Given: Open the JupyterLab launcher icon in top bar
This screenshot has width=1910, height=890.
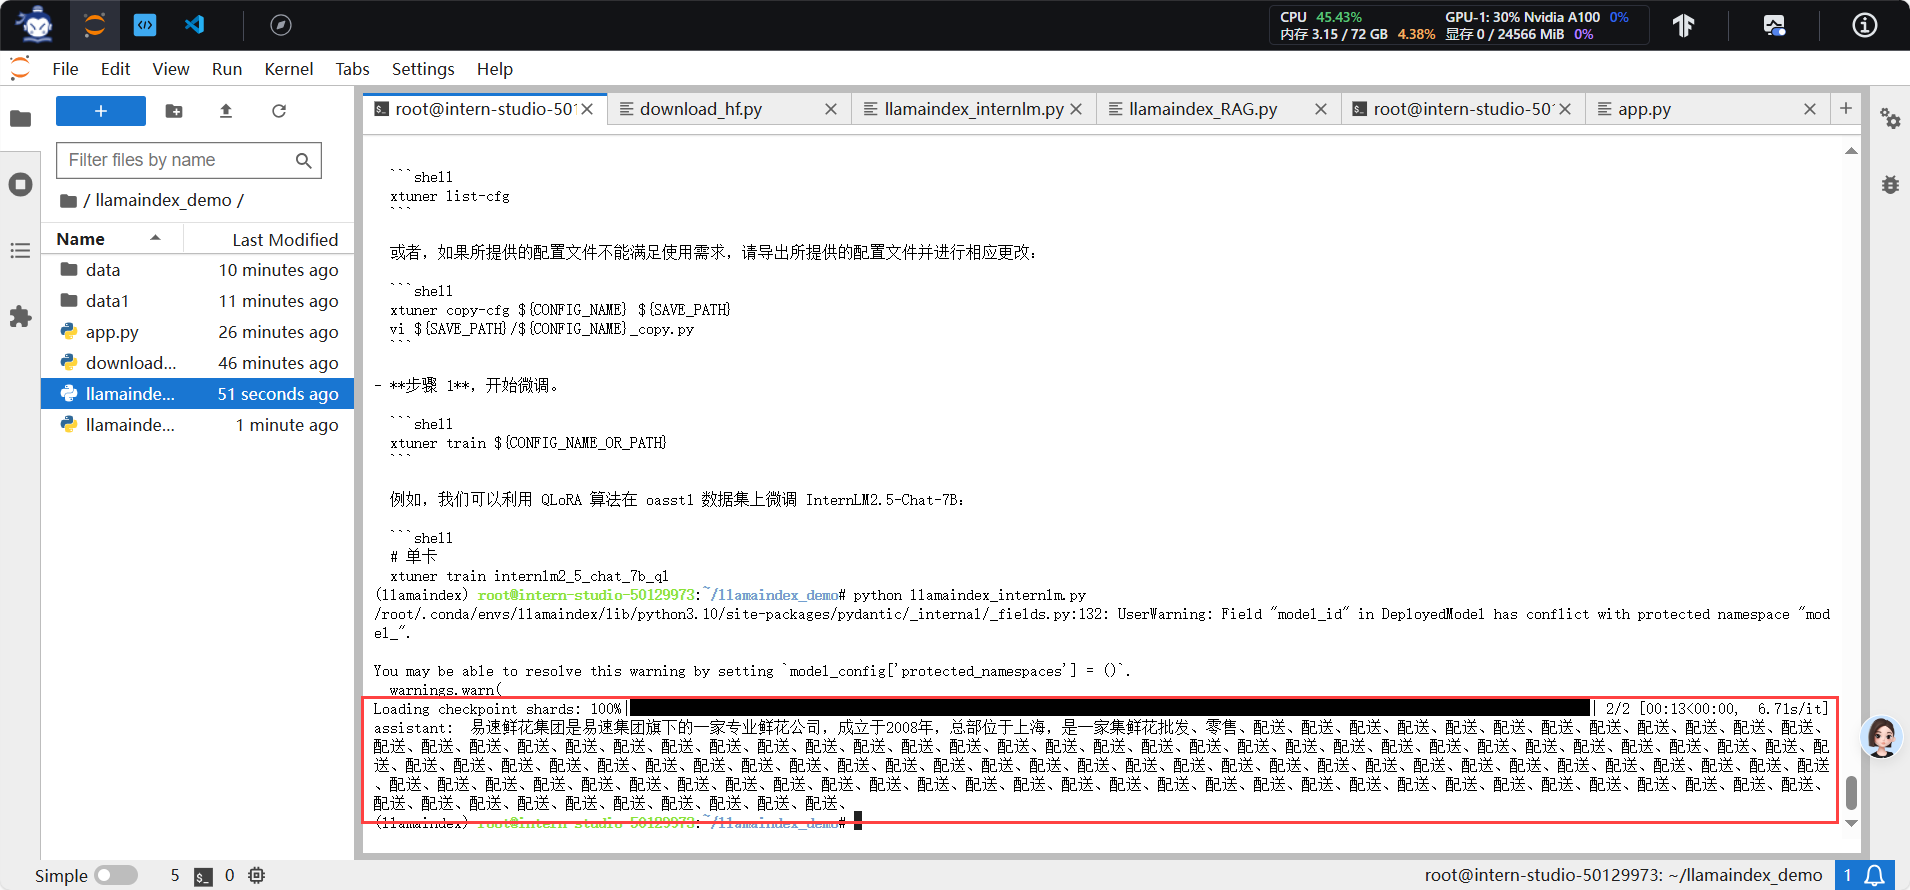Looking at the screenshot, I should pos(95,25).
